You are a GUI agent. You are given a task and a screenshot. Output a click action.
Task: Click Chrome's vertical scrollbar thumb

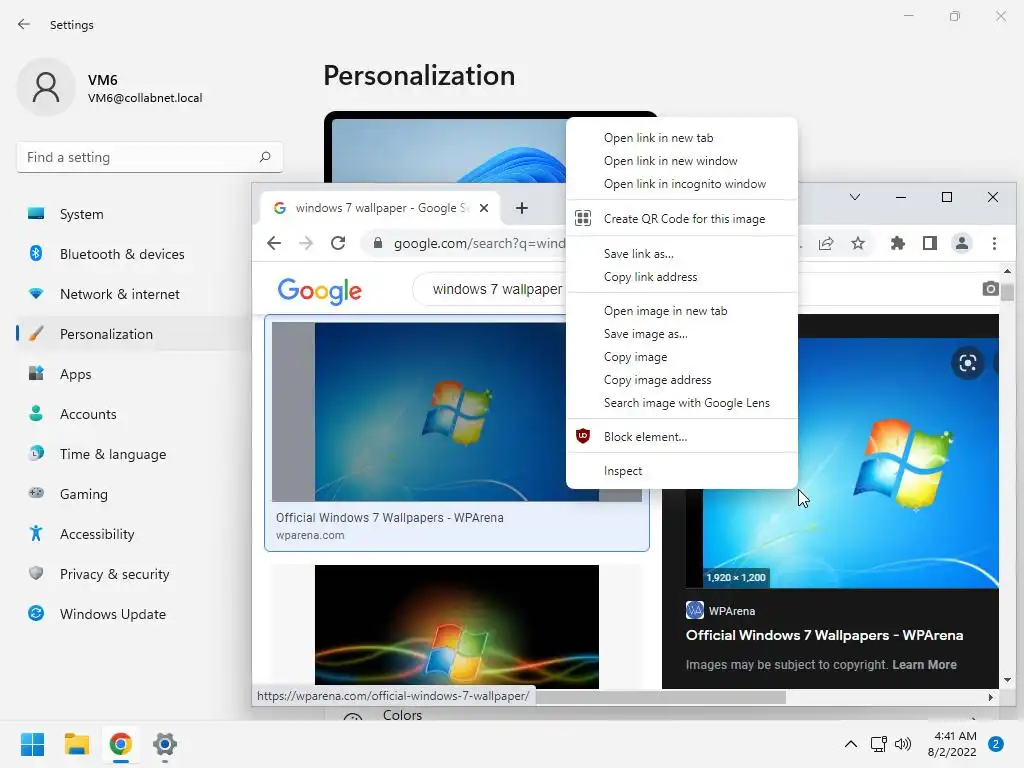[x=1007, y=292]
